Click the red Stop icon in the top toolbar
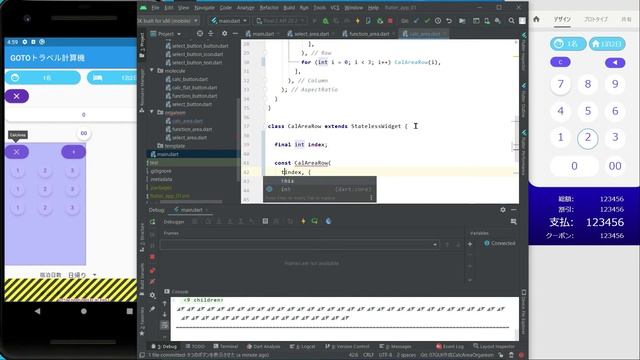The height and width of the screenshot is (360, 640). pos(390,21)
